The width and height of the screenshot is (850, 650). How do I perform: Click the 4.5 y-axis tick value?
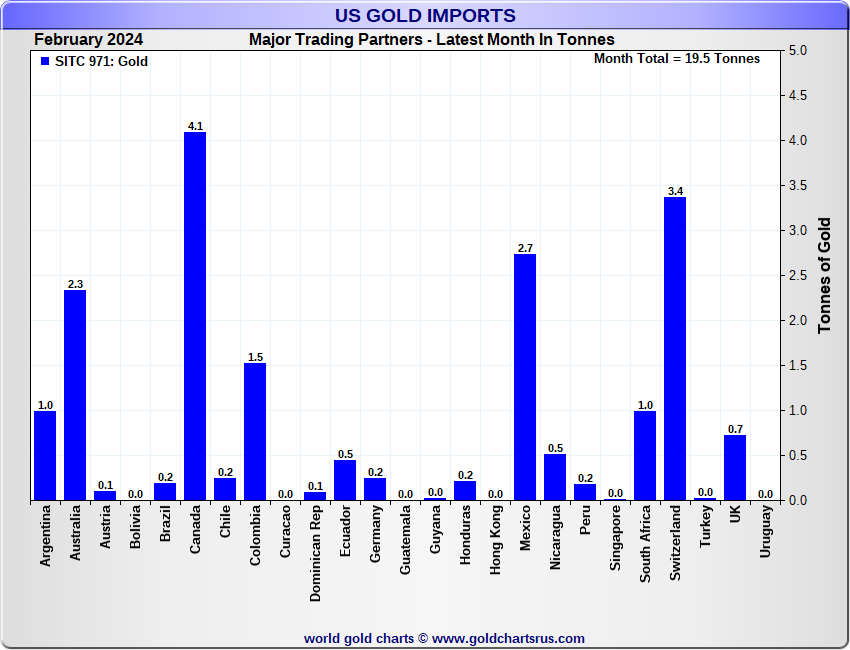797,95
